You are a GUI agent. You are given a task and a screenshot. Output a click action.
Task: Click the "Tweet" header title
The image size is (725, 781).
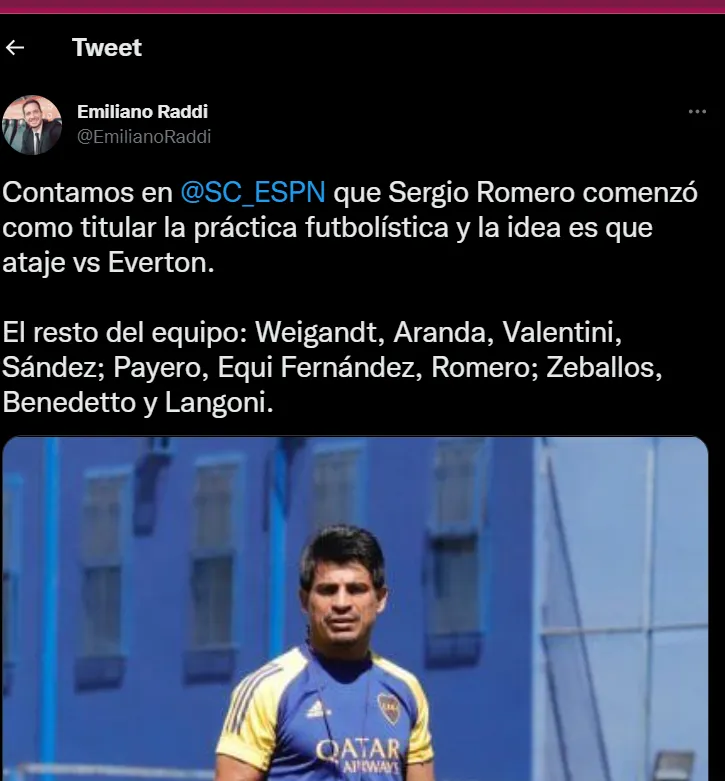(107, 48)
